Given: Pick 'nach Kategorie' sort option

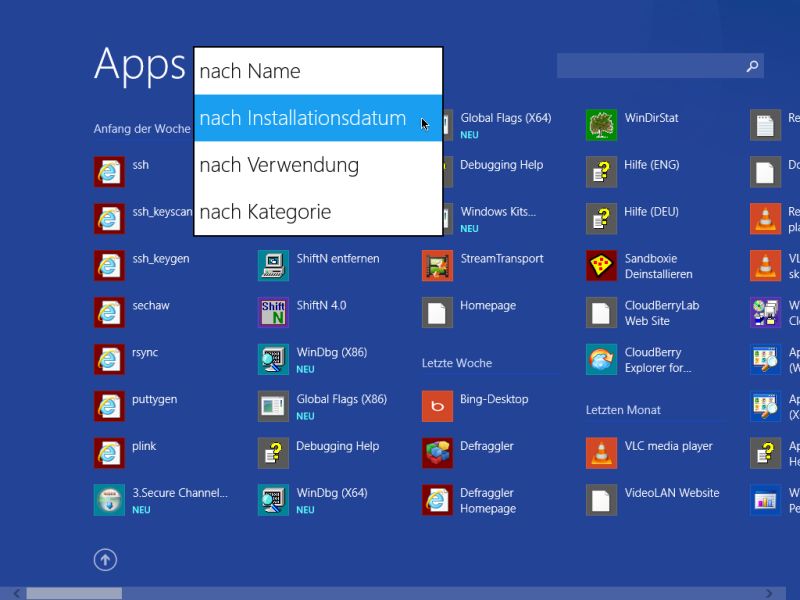Looking at the screenshot, I should point(318,212).
